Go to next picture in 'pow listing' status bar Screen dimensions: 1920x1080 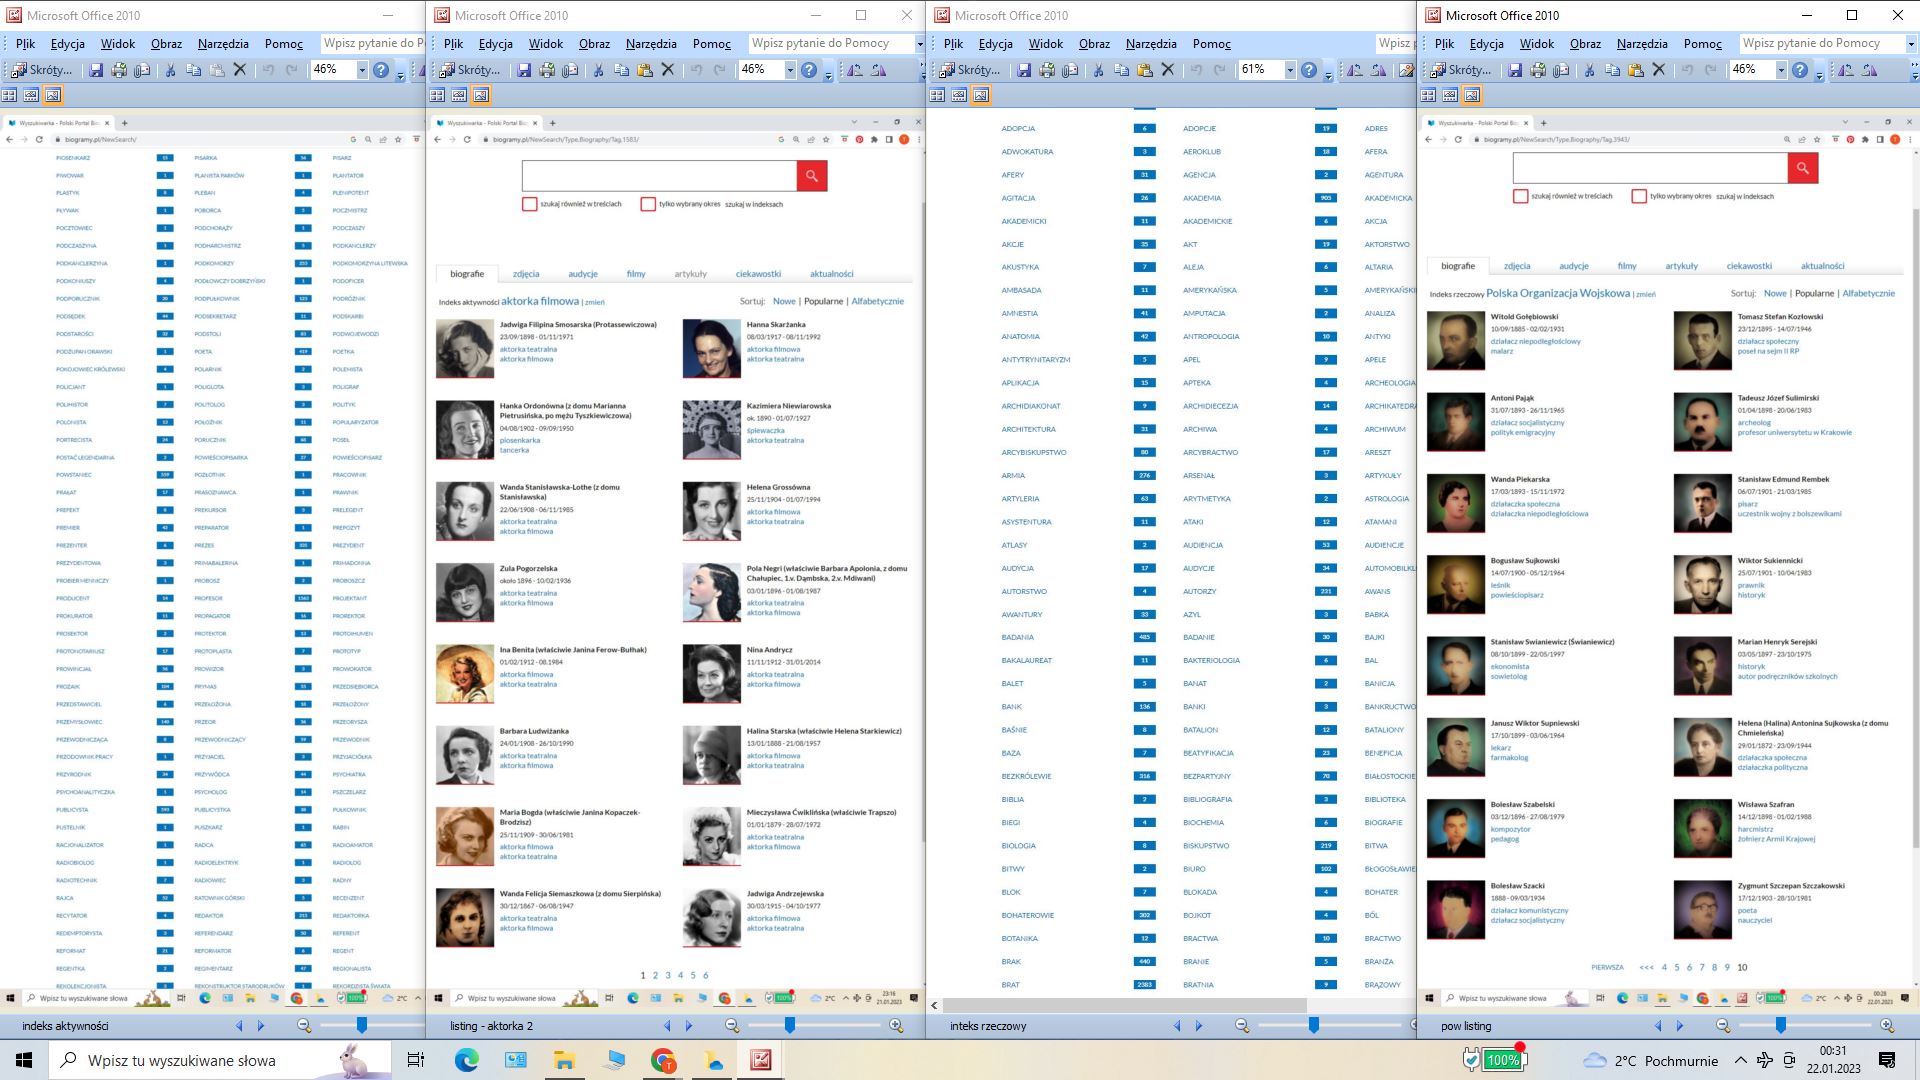click(1680, 1026)
